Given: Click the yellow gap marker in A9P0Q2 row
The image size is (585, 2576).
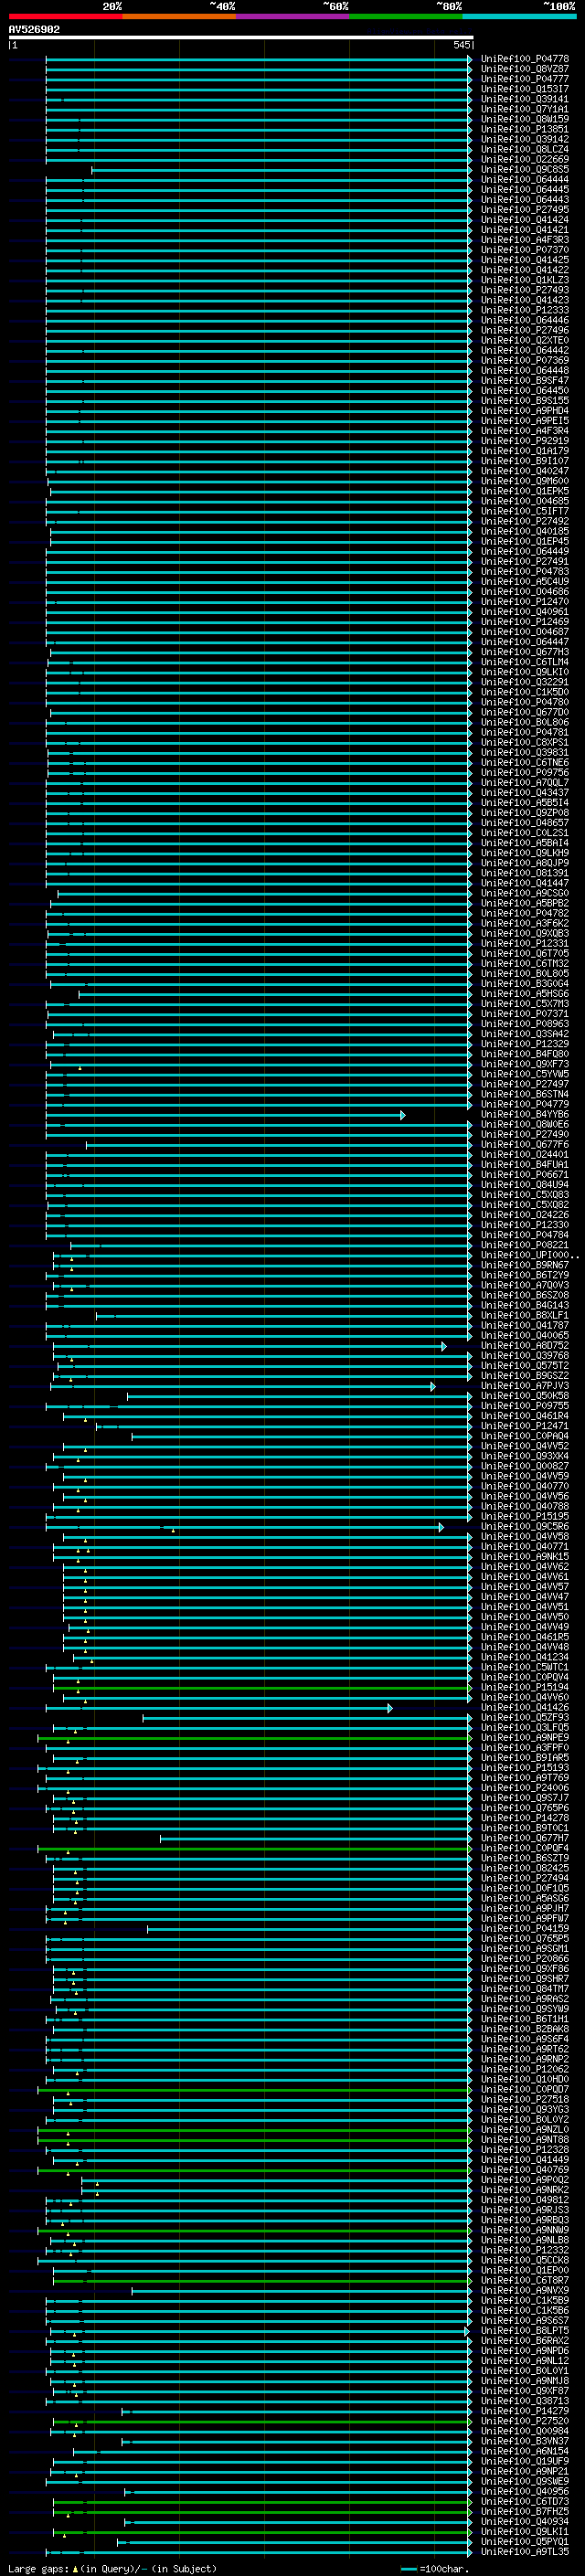Looking at the screenshot, I should pyautogui.click(x=97, y=2183).
